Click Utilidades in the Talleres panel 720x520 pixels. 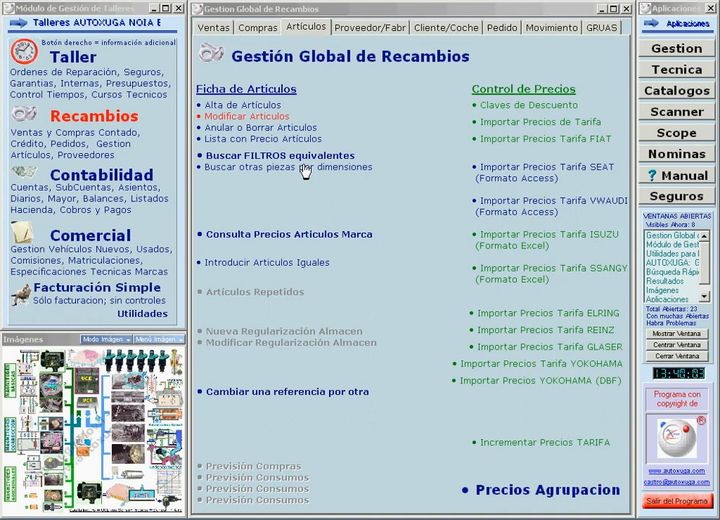click(x=142, y=314)
